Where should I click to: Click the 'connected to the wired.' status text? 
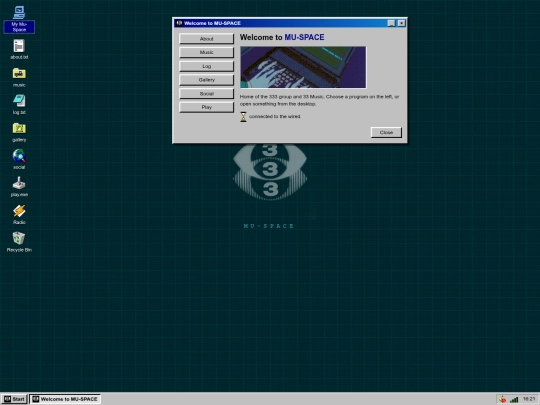pos(275,116)
